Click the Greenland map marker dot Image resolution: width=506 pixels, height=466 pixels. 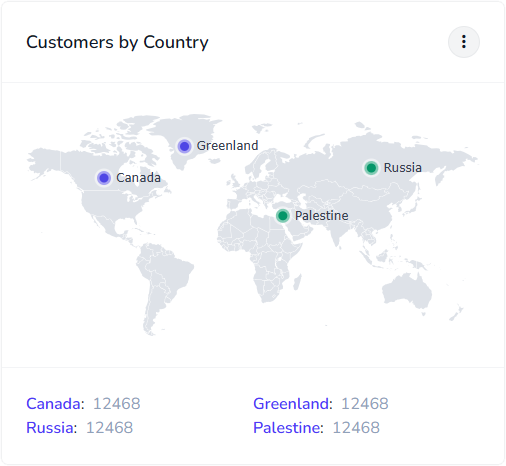pyautogui.click(x=184, y=146)
